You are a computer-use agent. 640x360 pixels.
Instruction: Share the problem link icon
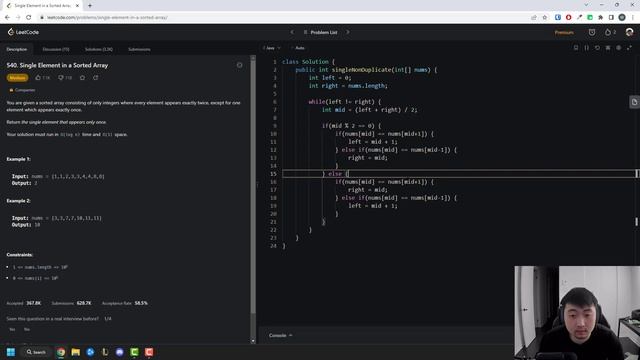pyautogui.click(x=96, y=78)
